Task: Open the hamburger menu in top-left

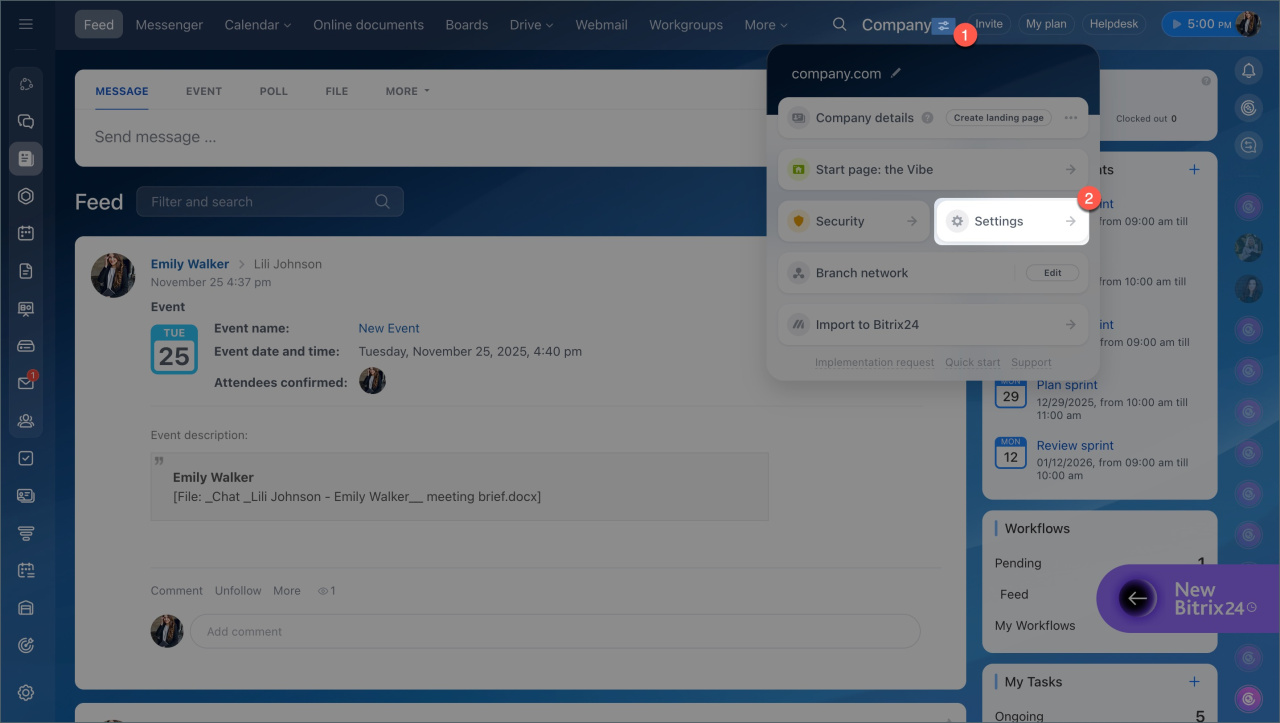Action: [x=26, y=24]
